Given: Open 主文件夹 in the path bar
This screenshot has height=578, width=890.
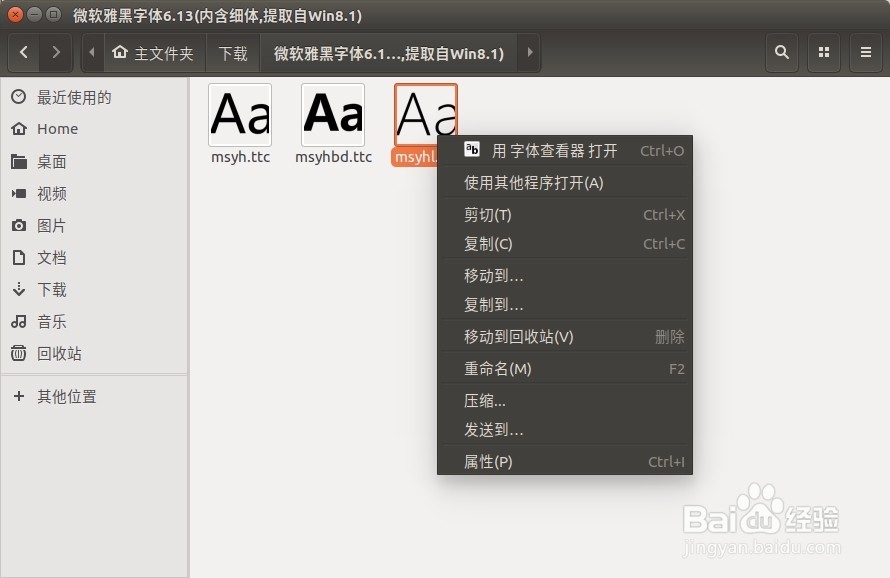Looking at the screenshot, I should (x=153, y=53).
